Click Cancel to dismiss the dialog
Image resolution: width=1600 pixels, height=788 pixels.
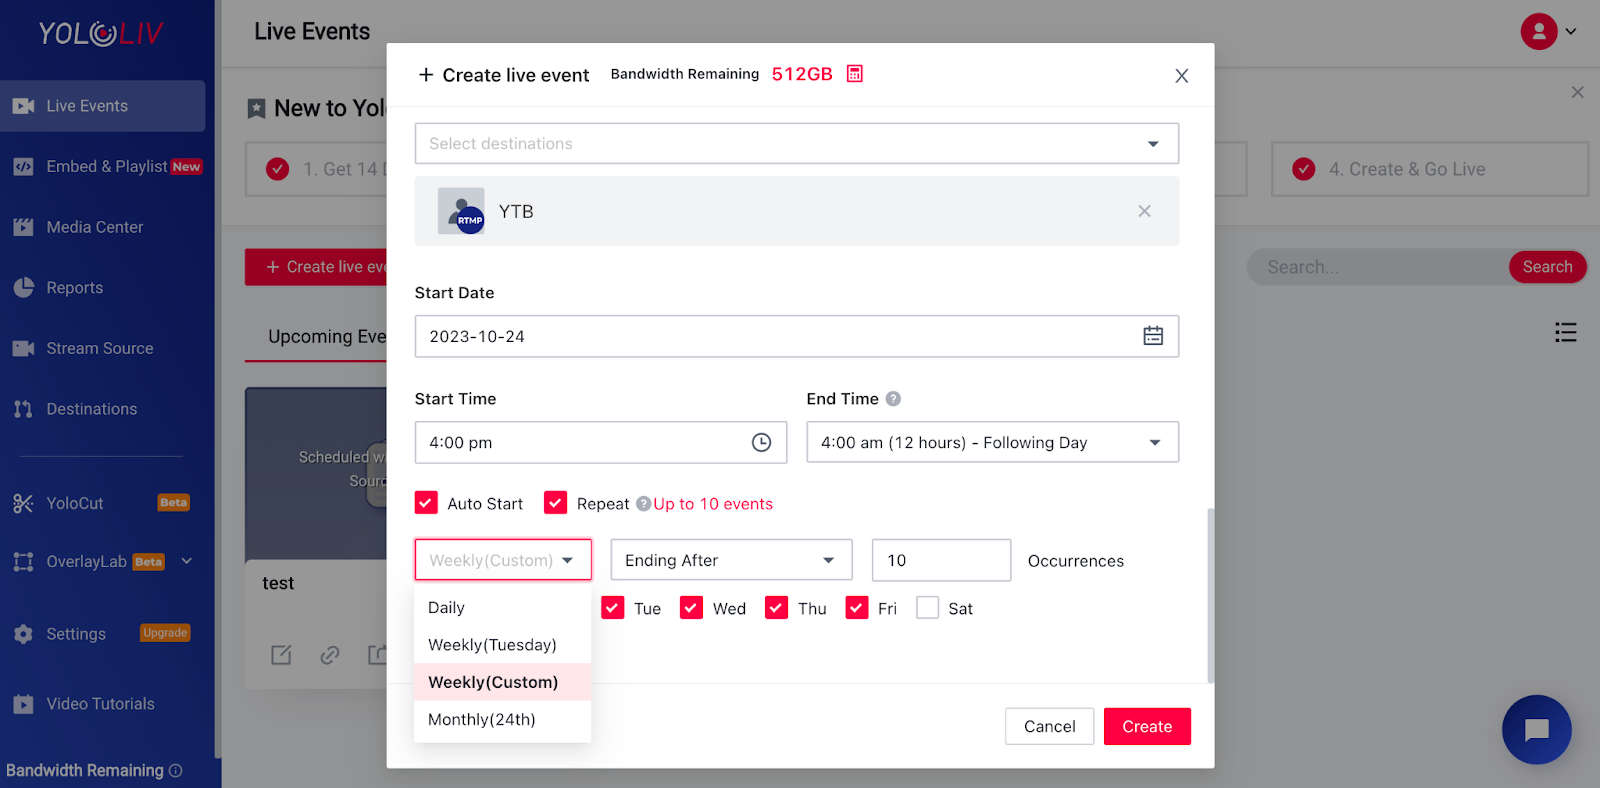[x=1049, y=726]
